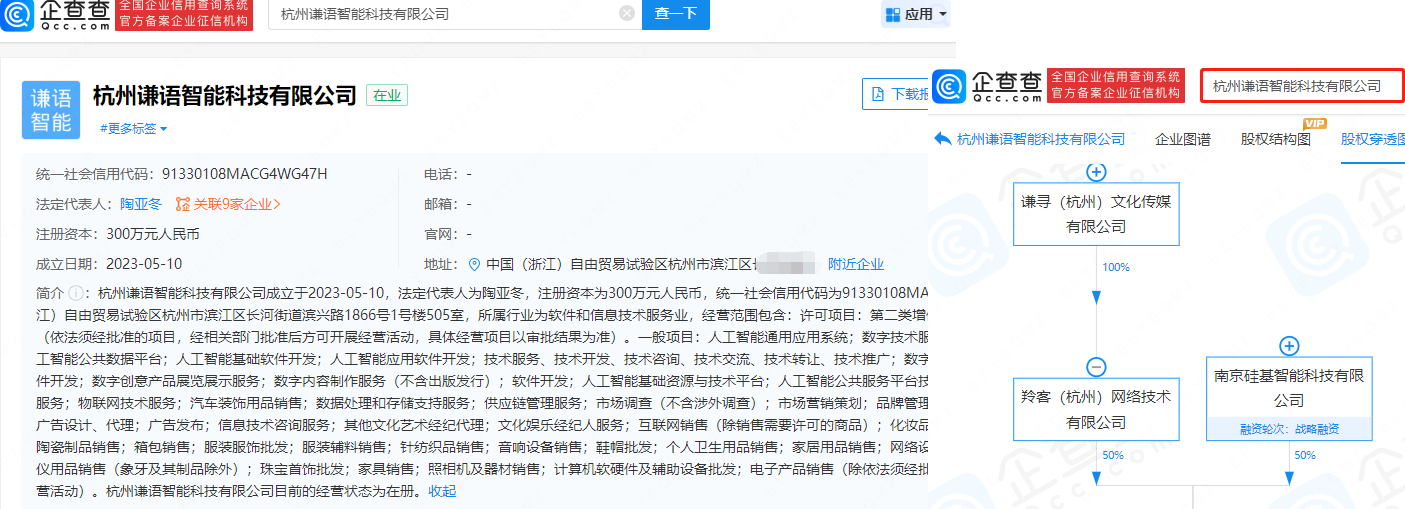Click the 下载报告 button

pyautogui.click(x=896, y=94)
